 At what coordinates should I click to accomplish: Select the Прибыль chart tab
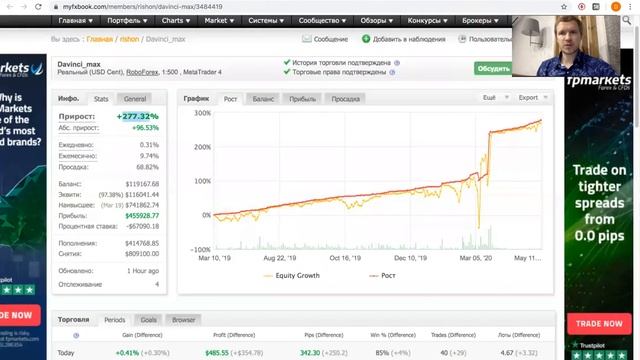[302, 99]
